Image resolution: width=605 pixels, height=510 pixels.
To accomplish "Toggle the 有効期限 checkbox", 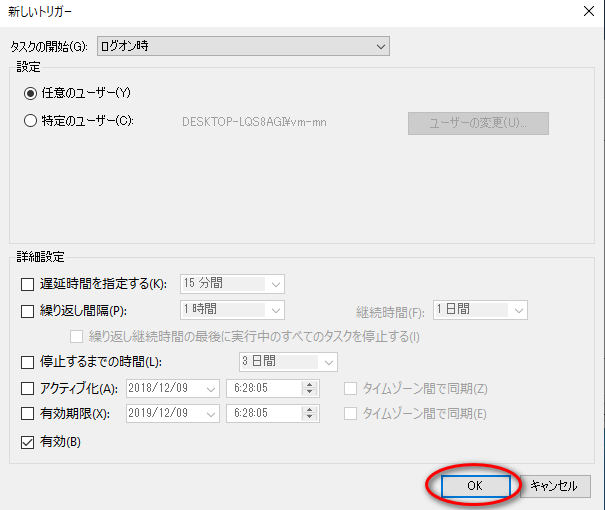I will click(28, 413).
